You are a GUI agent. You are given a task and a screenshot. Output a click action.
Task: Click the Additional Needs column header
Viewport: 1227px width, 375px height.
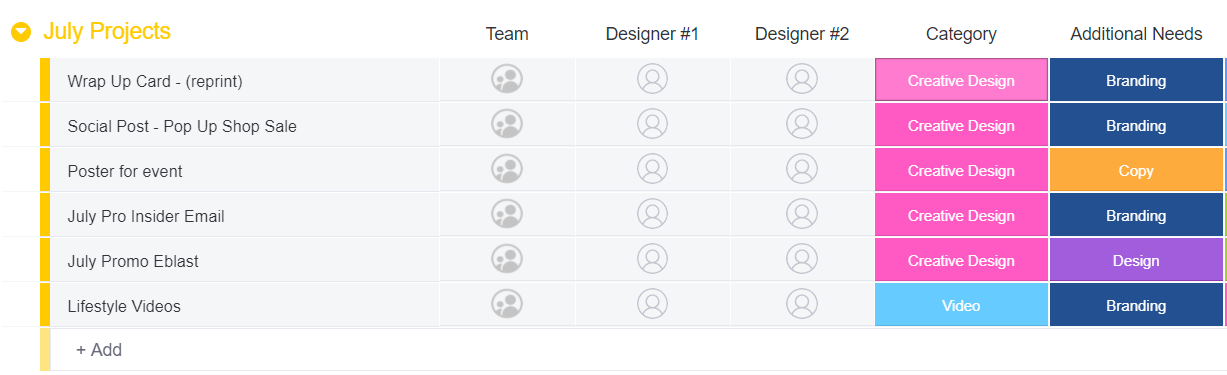[1136, 34]
